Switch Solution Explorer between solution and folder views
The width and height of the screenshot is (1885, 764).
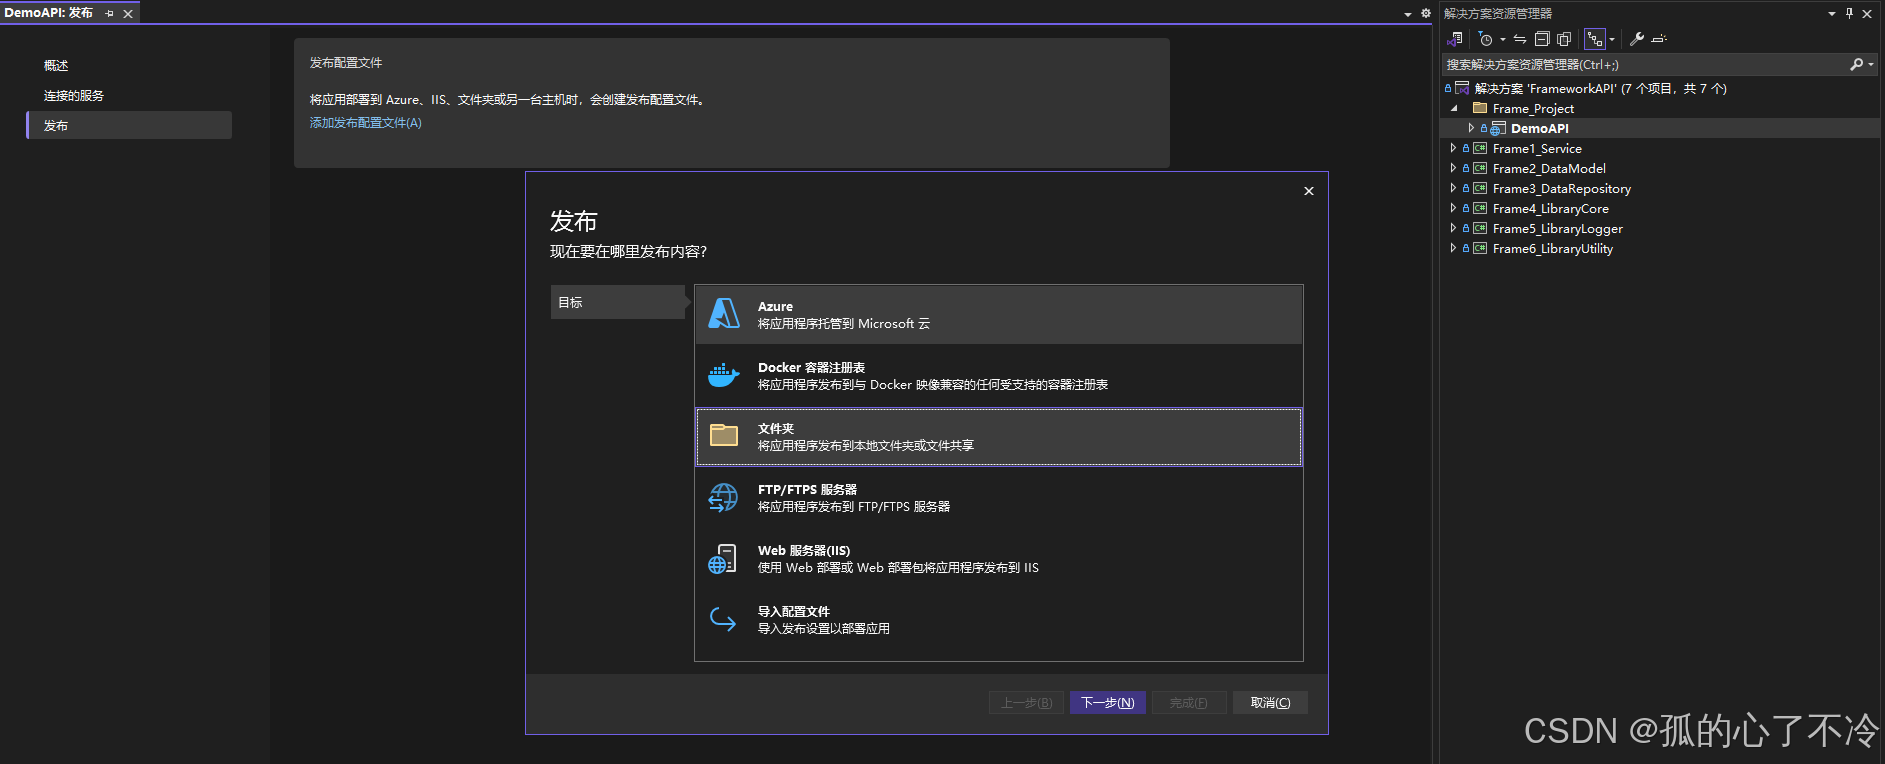[1455, 39]
